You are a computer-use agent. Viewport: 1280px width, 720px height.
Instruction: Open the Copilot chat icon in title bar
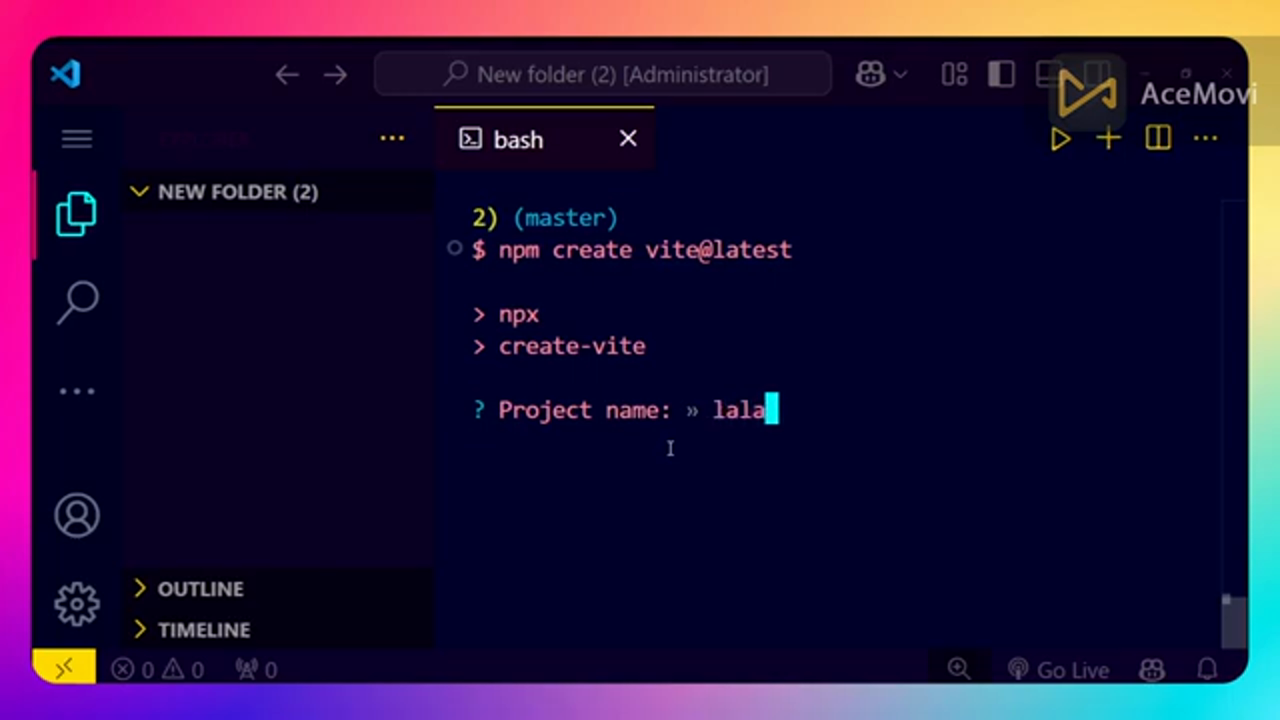click(x=871, y=74)
